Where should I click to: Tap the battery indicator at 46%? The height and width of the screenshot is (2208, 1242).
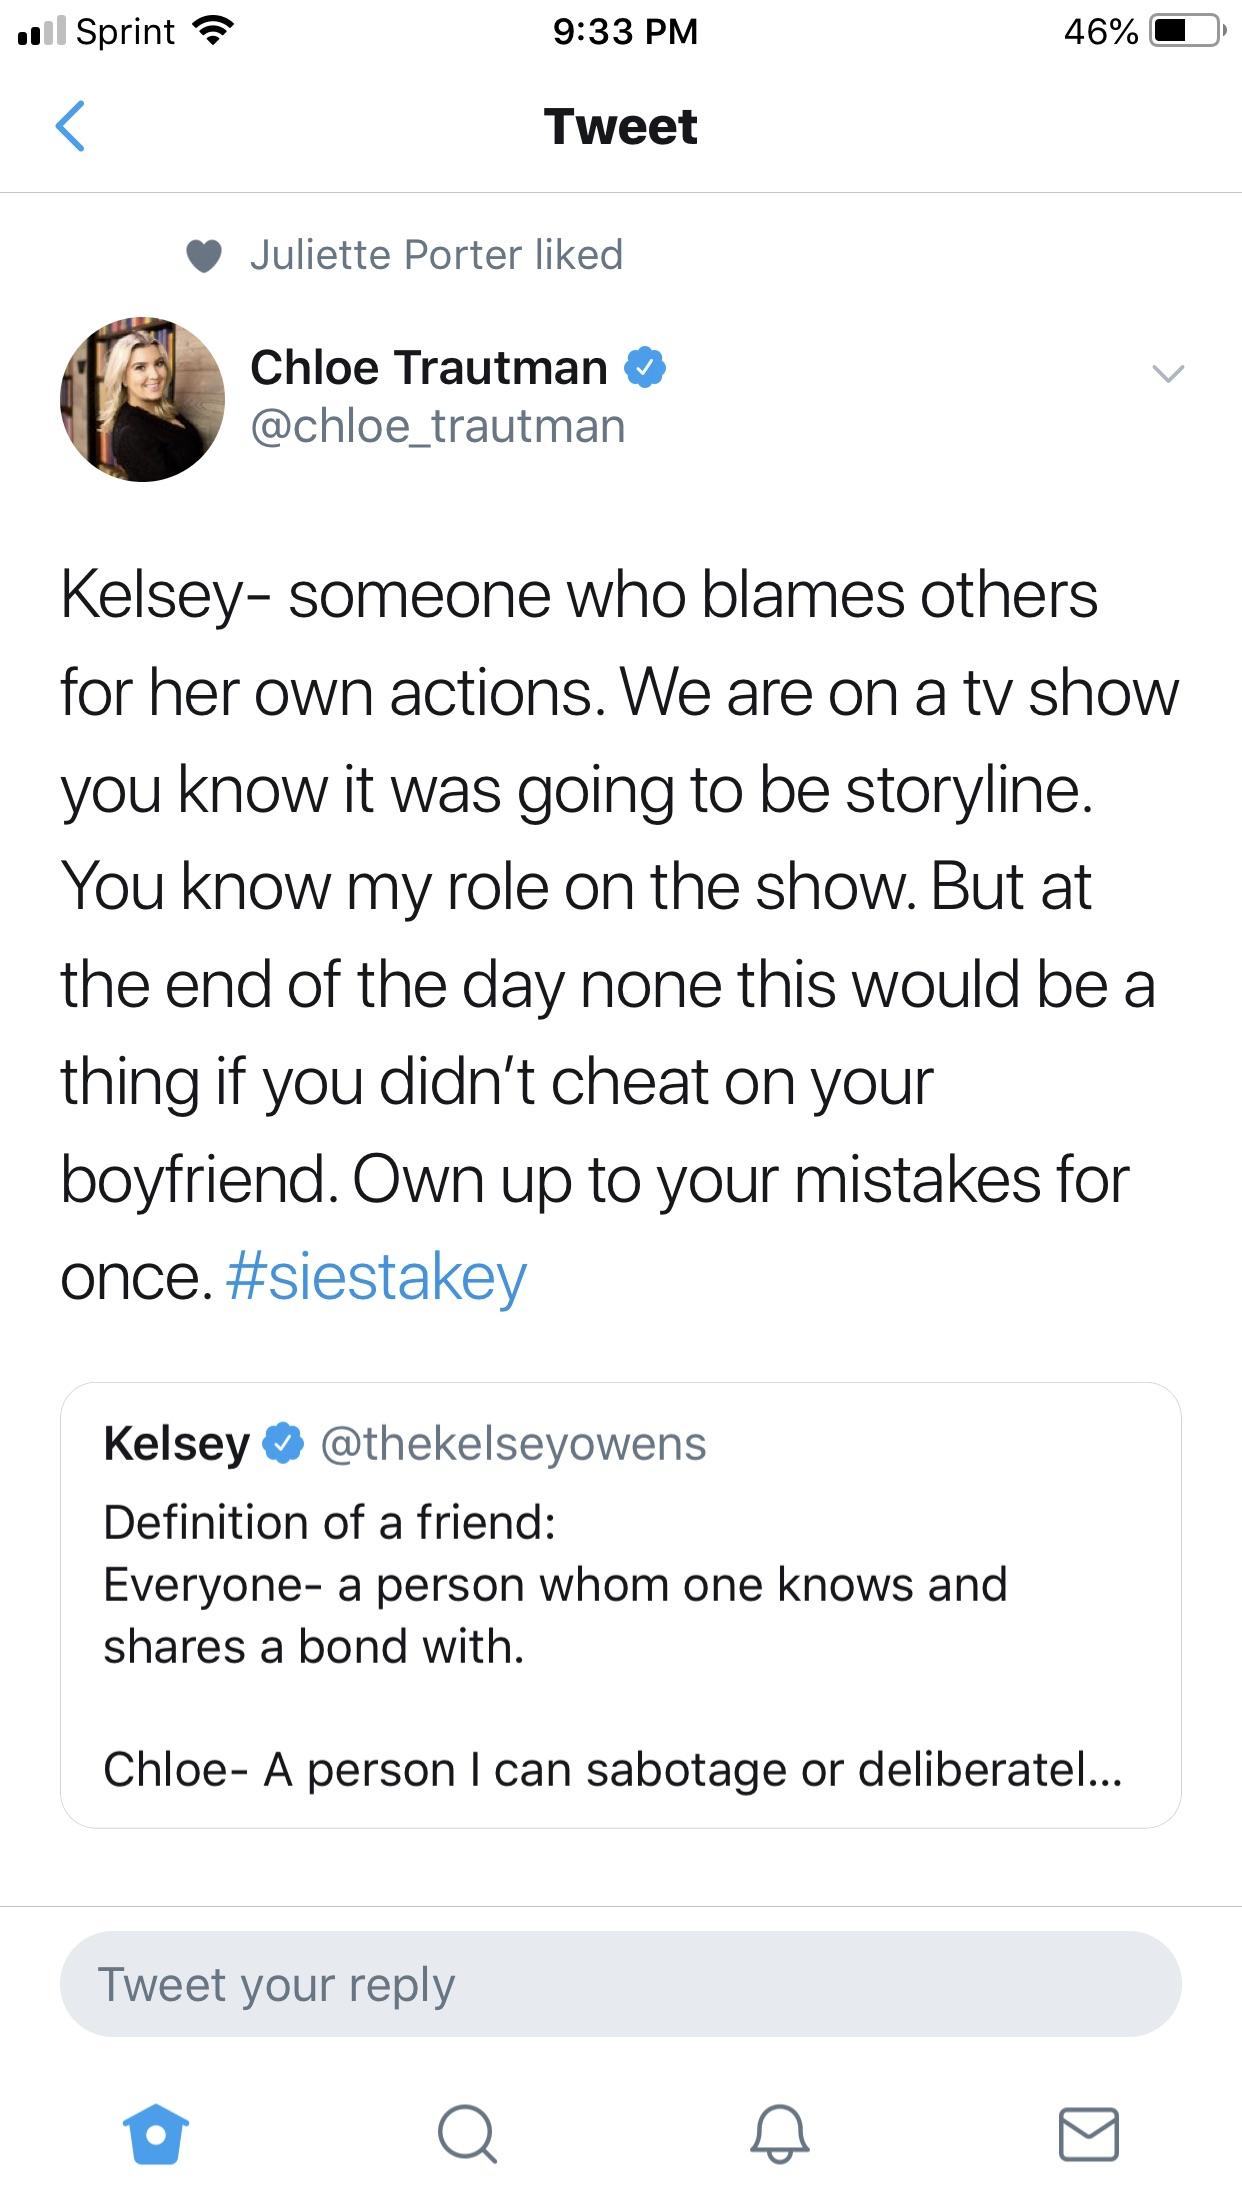[x=1184, y=31]
